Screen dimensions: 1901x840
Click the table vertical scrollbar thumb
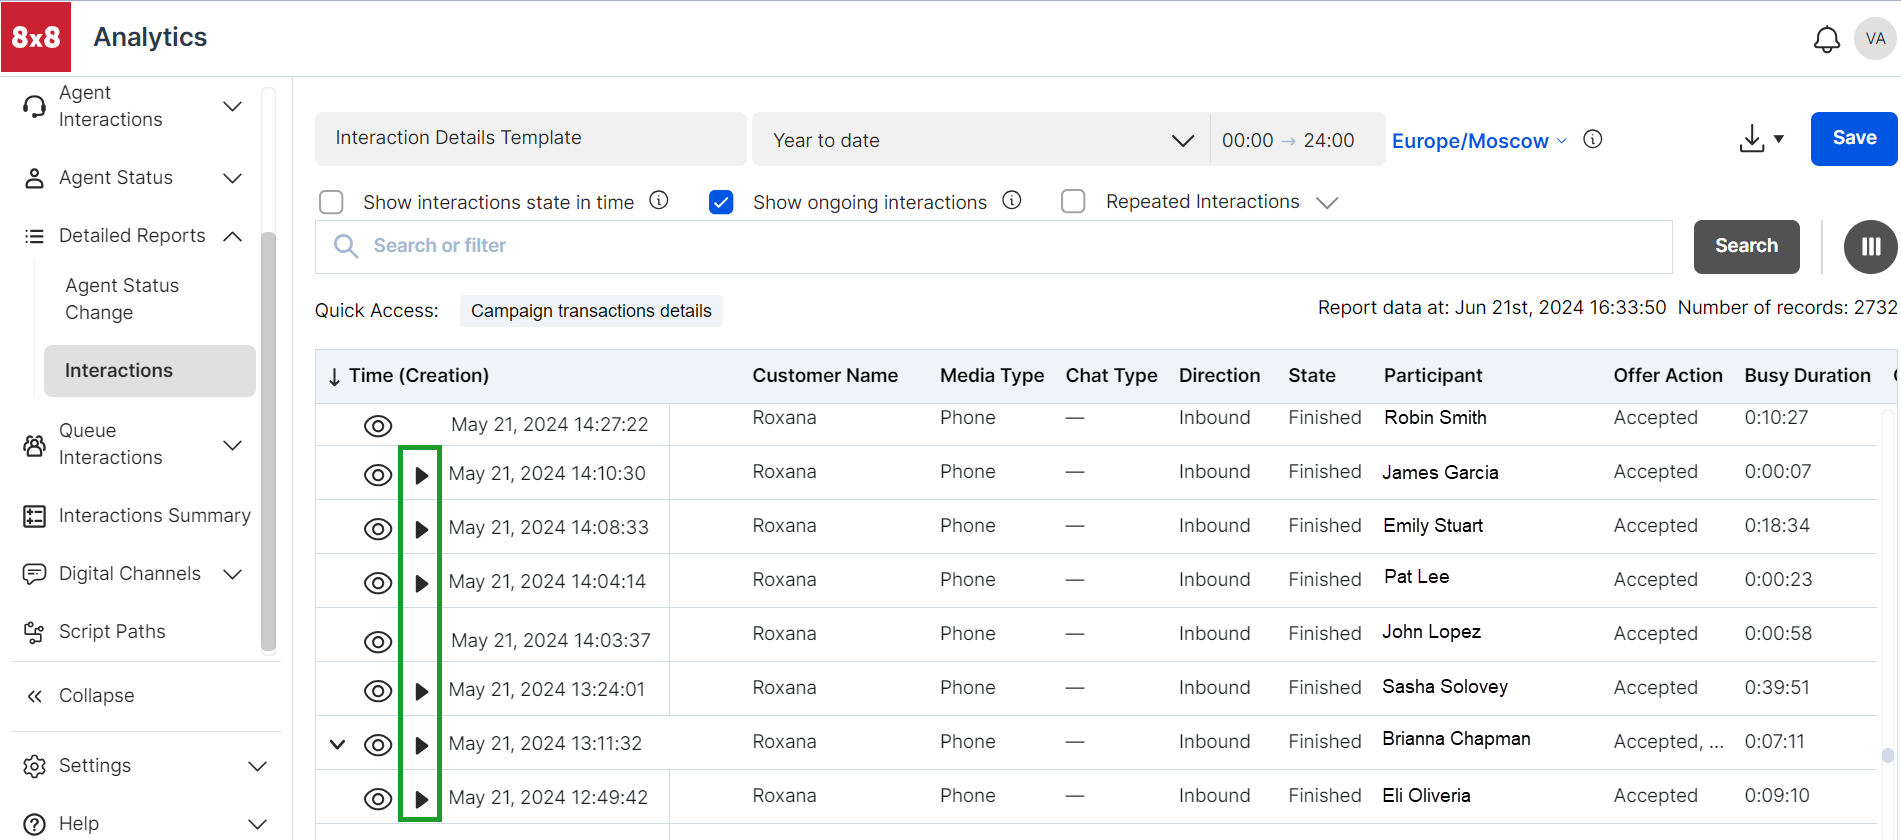(x=1887, y=756)
